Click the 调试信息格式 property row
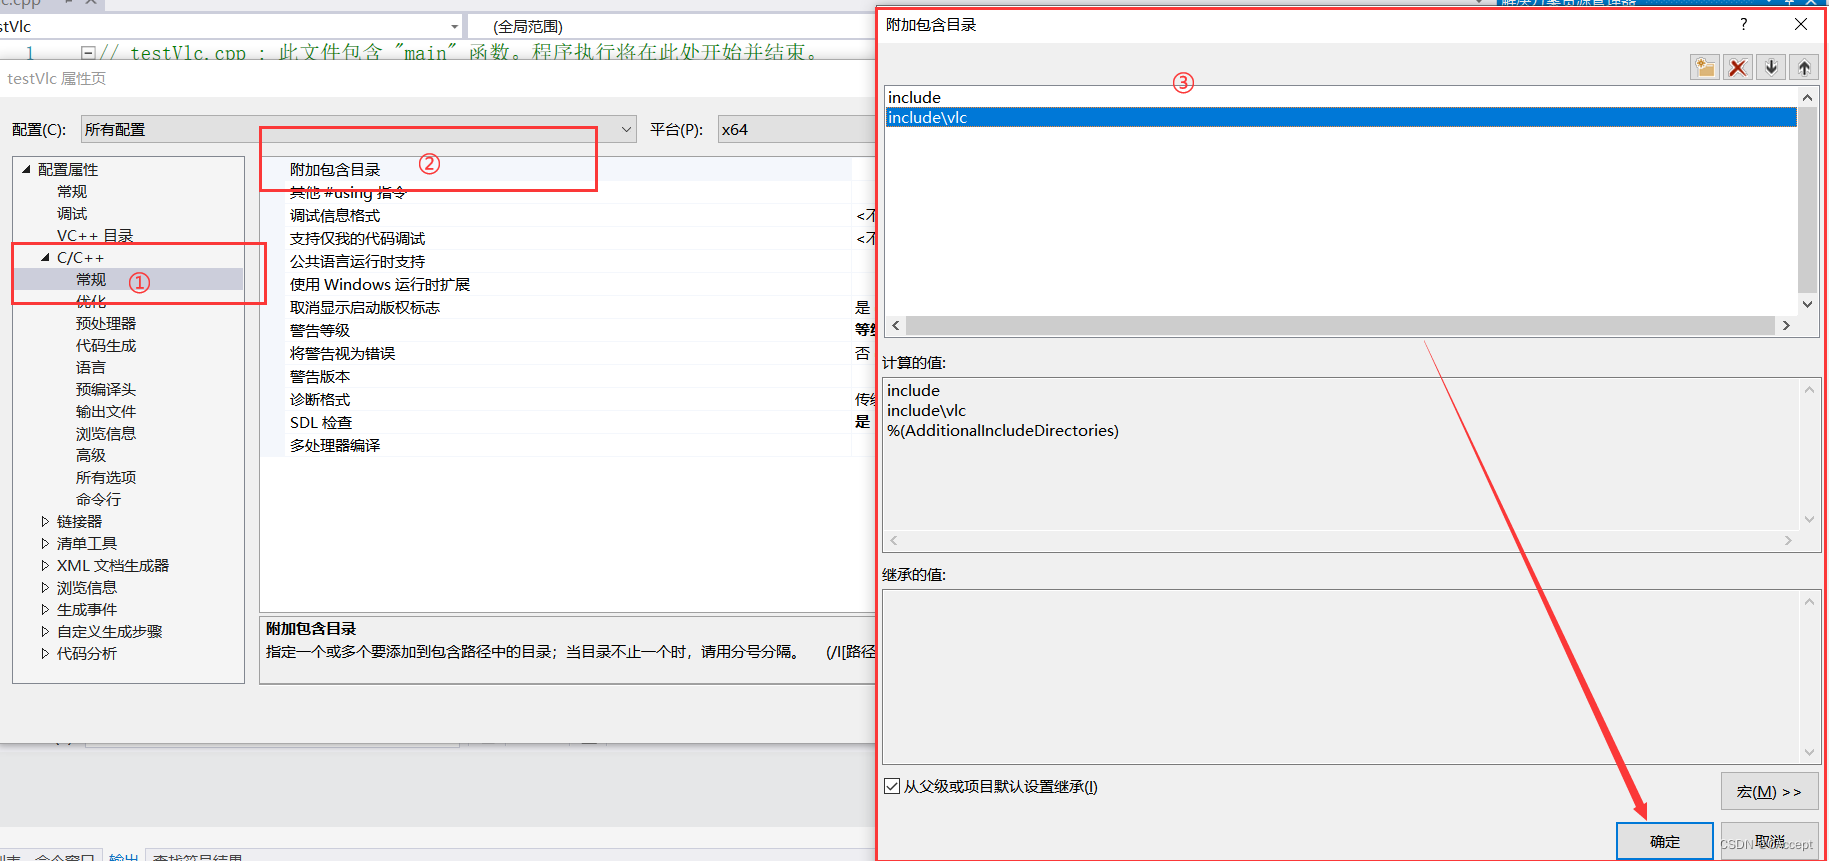The height and width of the screenshot is (861, 1829). click(x=568, y=215)
